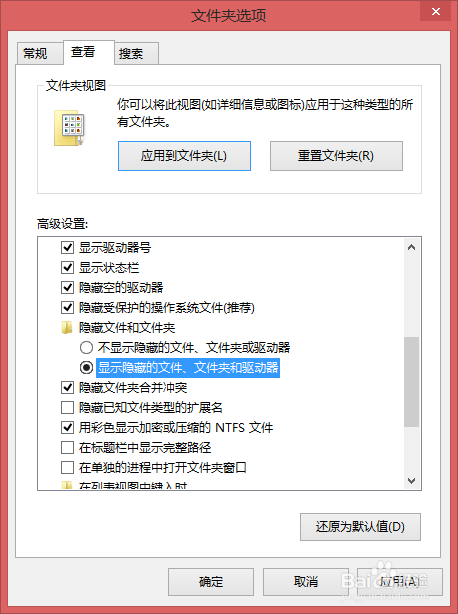Toggle the 显示驱动器号 checkbox
The width and height of the screenshot is (458, 614).
[x=67, y=247]
